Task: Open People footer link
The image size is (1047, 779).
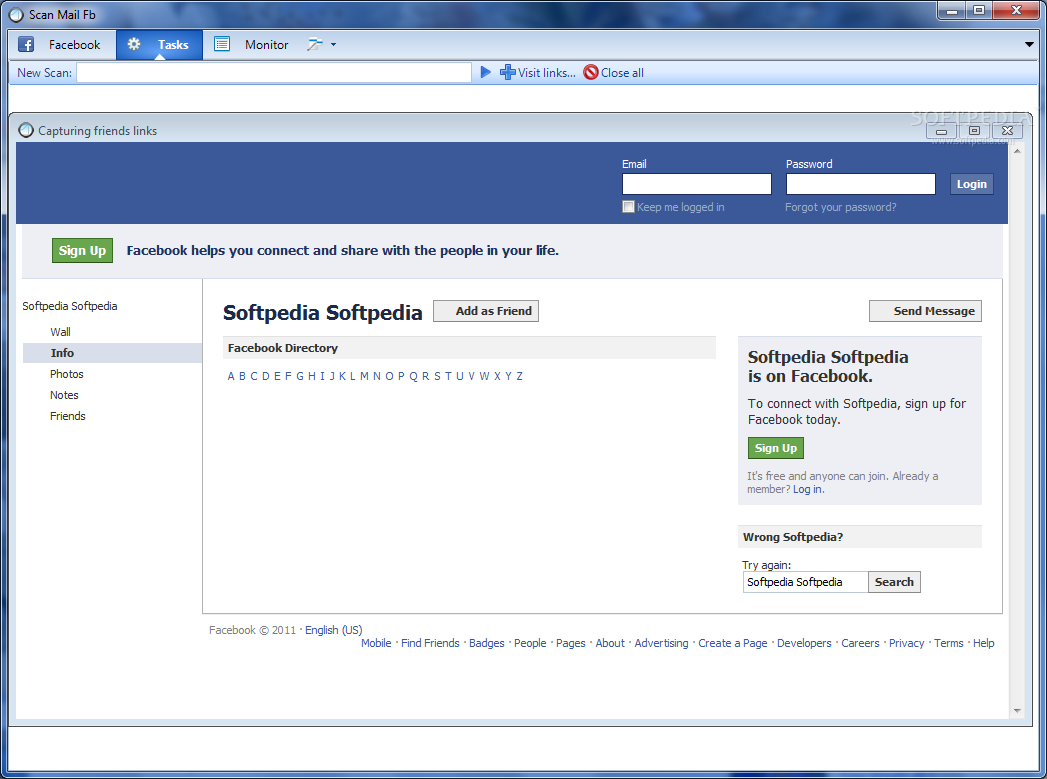Action: [530, 643]
